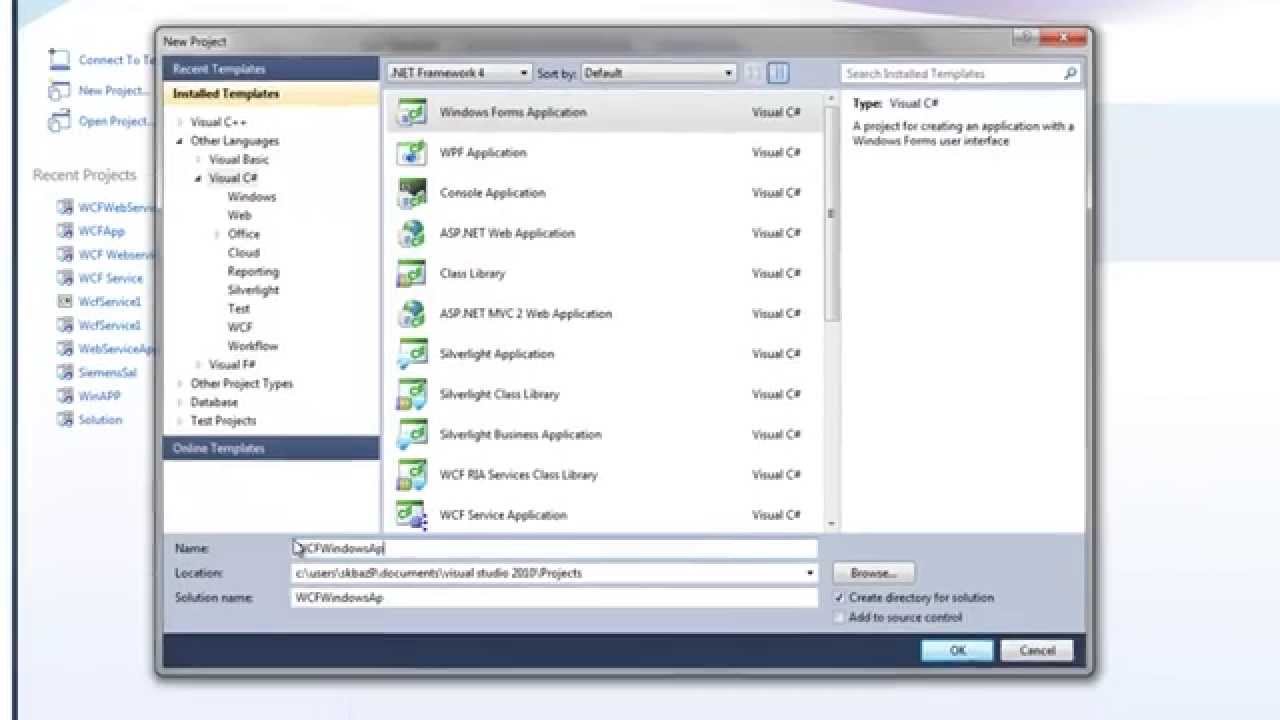1280x720 pixels.
Task: Expand Other Project Types node
Action: pos(180,383)
